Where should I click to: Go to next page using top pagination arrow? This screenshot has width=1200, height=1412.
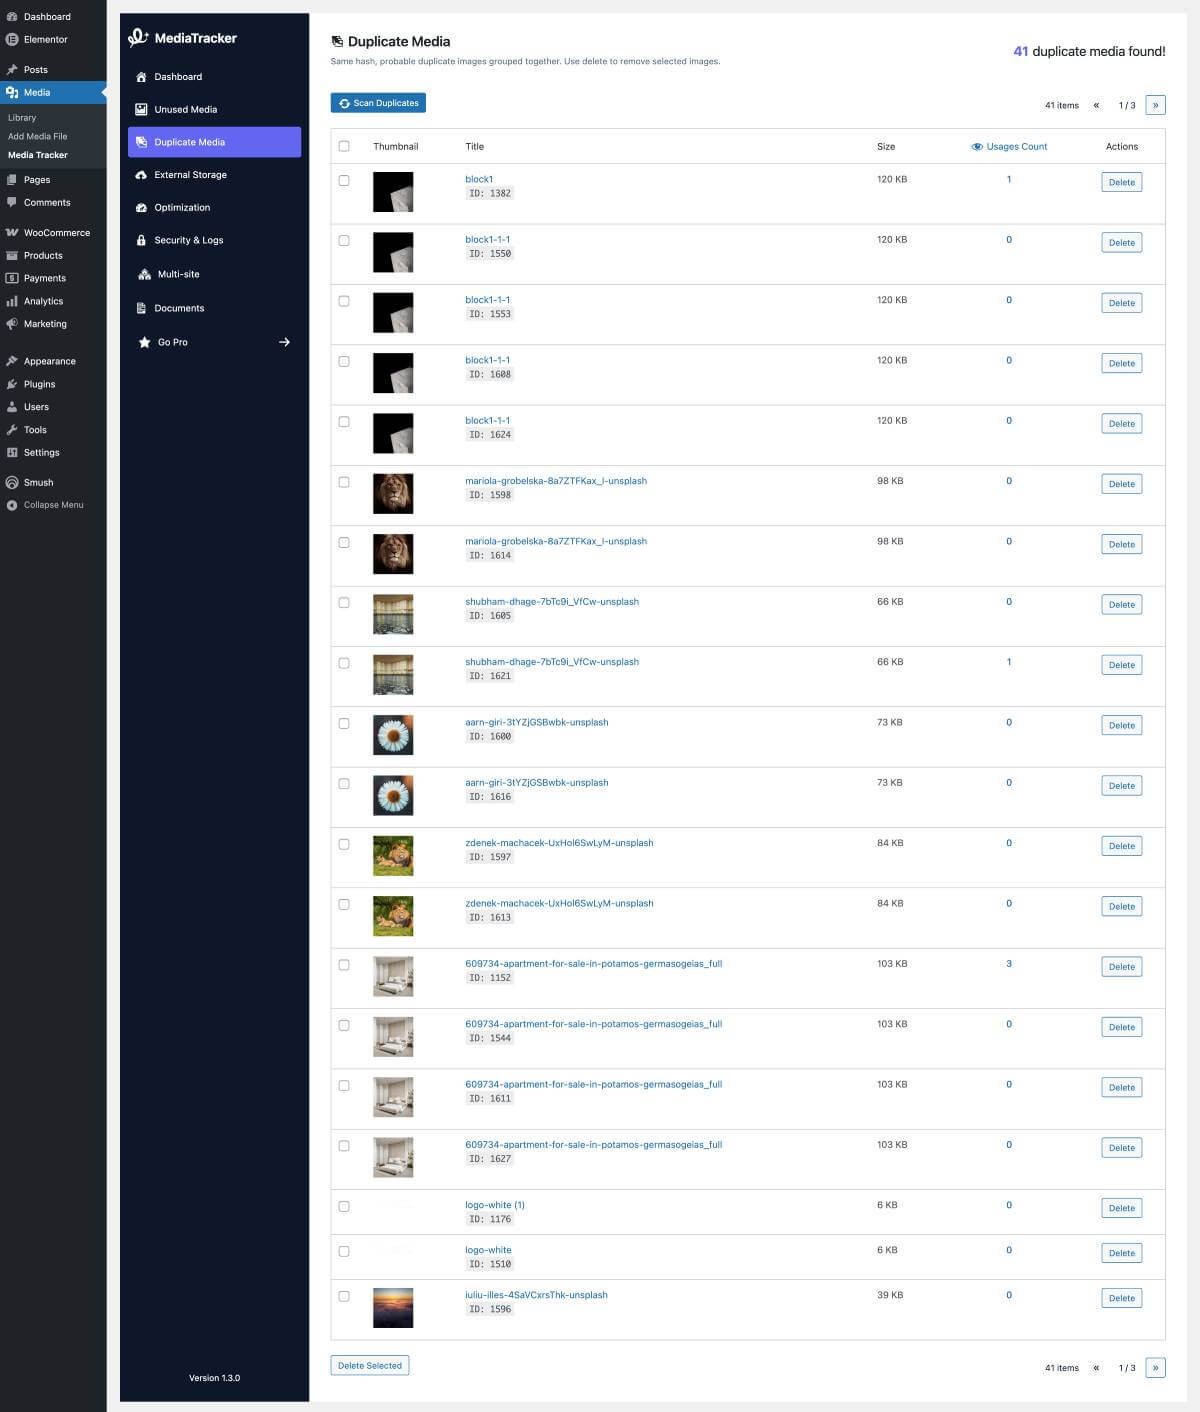(x=1155, y=105)
